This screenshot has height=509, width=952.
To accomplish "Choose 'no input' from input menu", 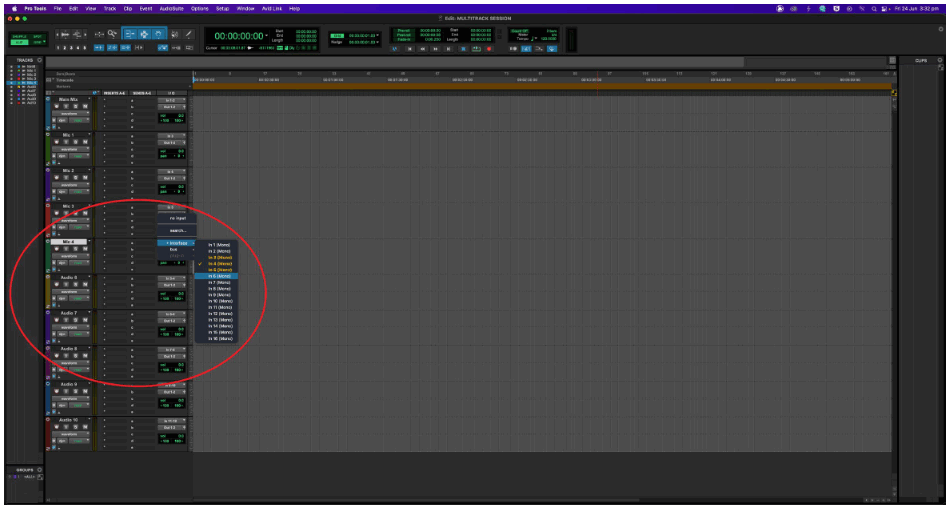I will [x=177, y=217].
